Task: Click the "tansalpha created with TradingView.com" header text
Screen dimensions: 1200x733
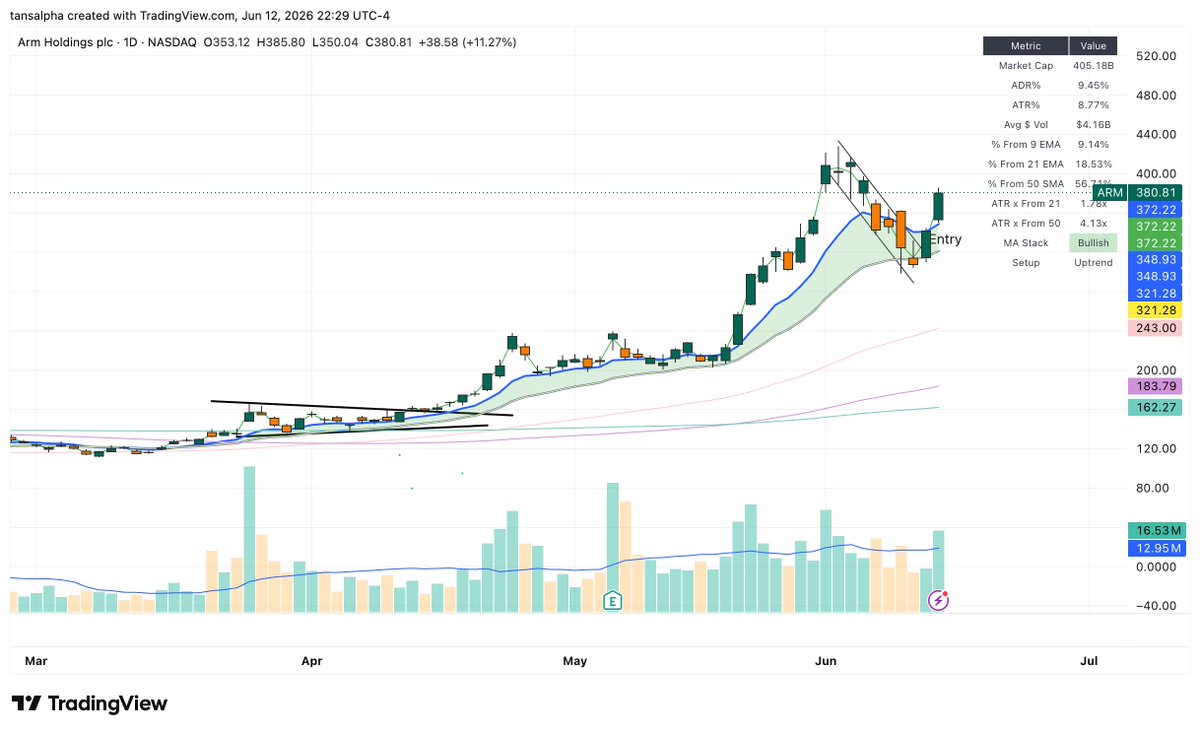Action: (x=126, y=16)
